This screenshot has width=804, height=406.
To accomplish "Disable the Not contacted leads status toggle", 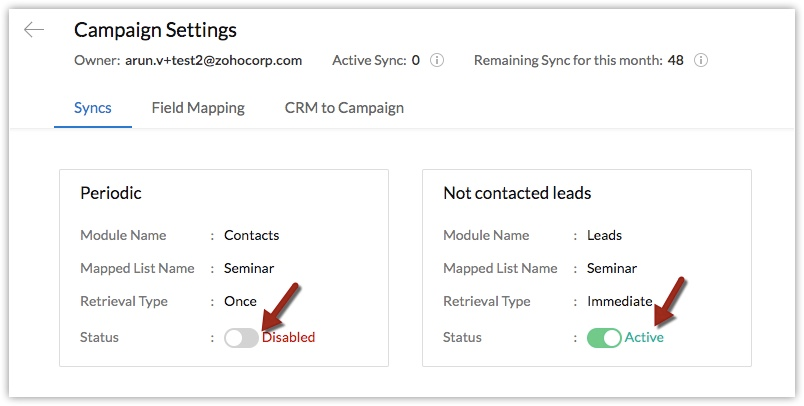I will coord(605,338).
